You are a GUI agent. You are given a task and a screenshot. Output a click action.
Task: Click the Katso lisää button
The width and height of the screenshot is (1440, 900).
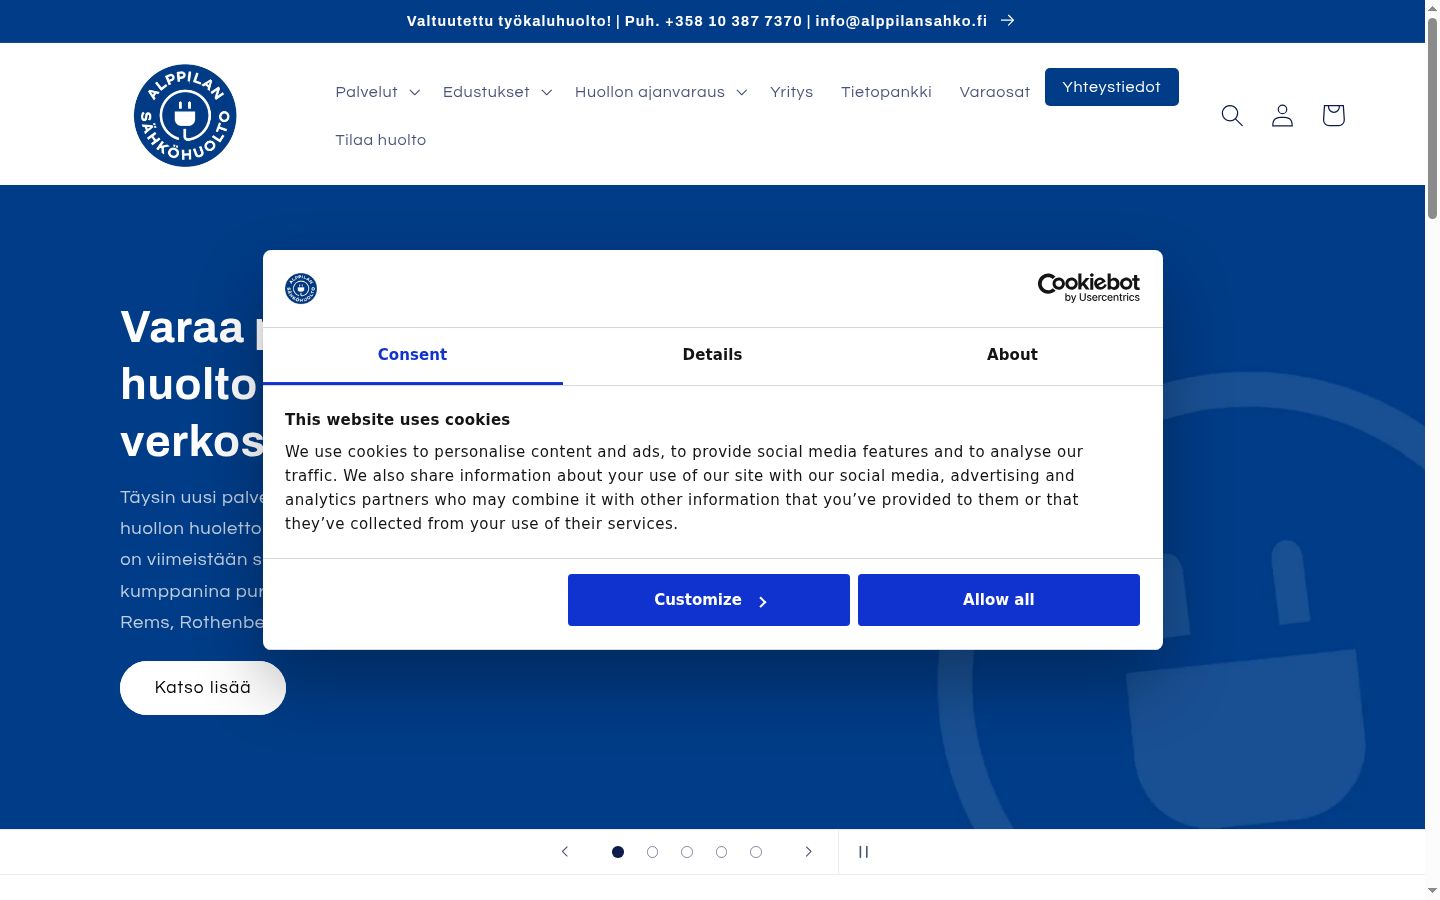(x=203, y=688)
